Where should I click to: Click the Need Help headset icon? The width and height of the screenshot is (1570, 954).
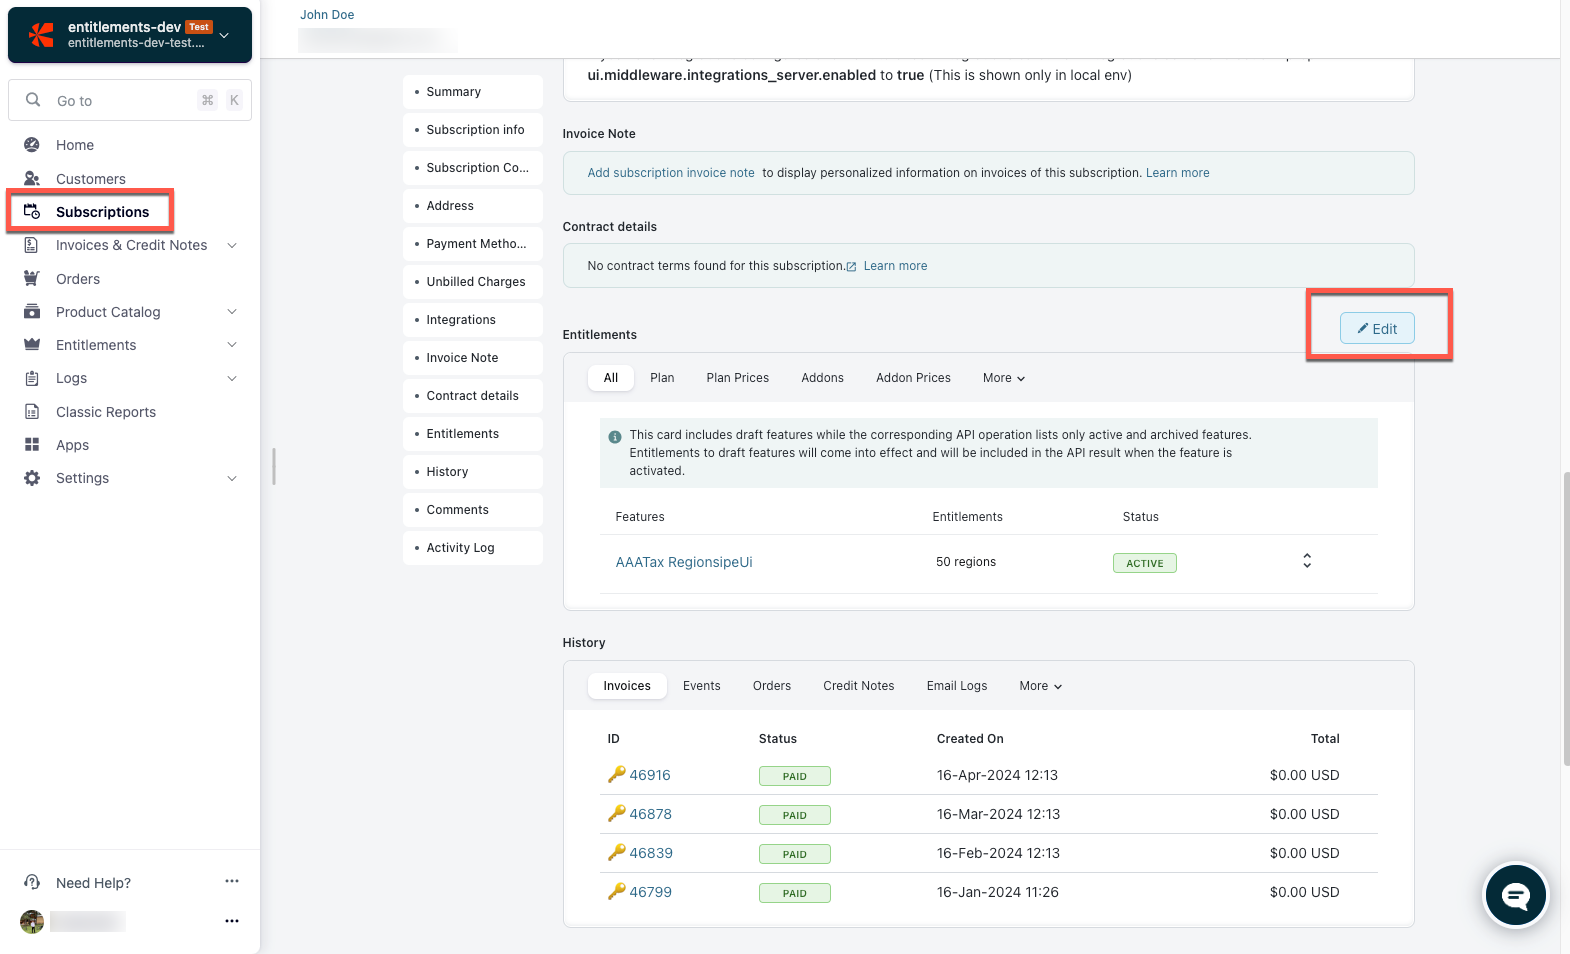coord(32,882)
